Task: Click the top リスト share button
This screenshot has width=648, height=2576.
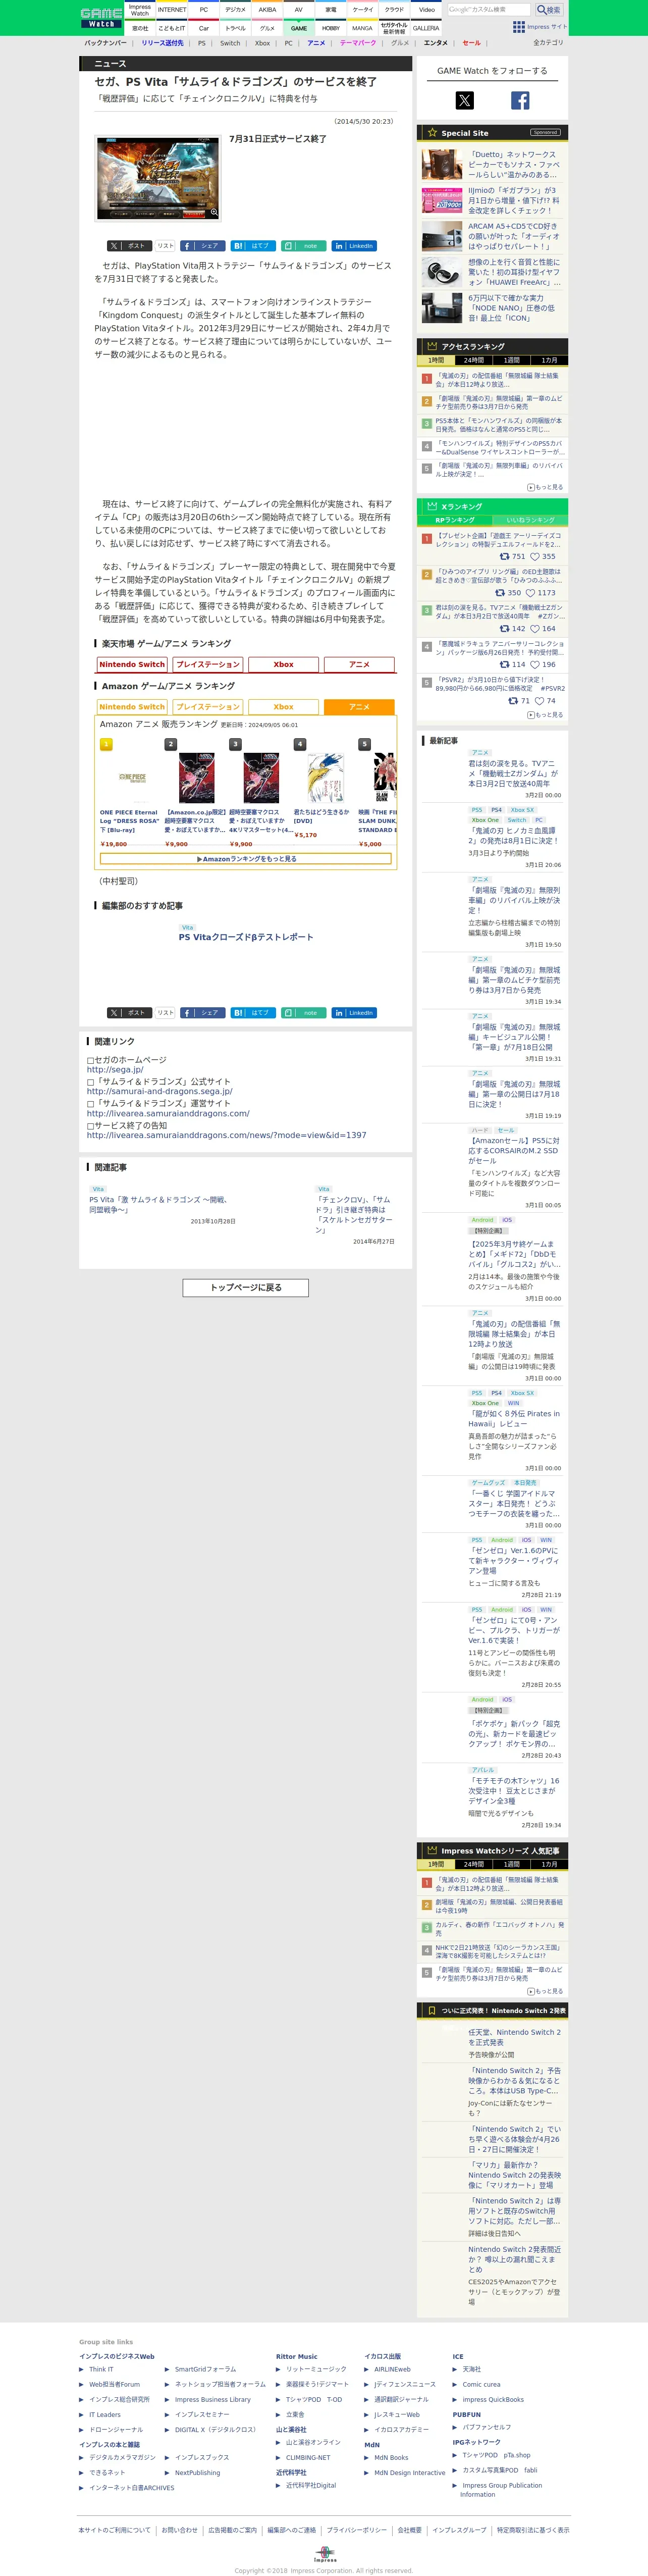Action: tap(166, 246)
